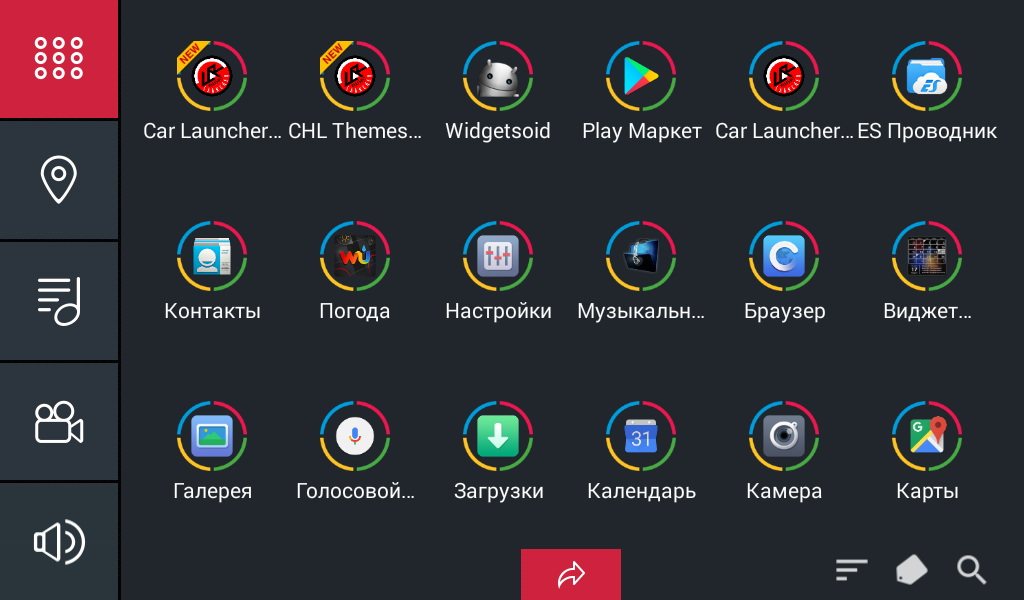Open ES Проводник file manager
This screenshot has height=600, width=1024.
927,75
